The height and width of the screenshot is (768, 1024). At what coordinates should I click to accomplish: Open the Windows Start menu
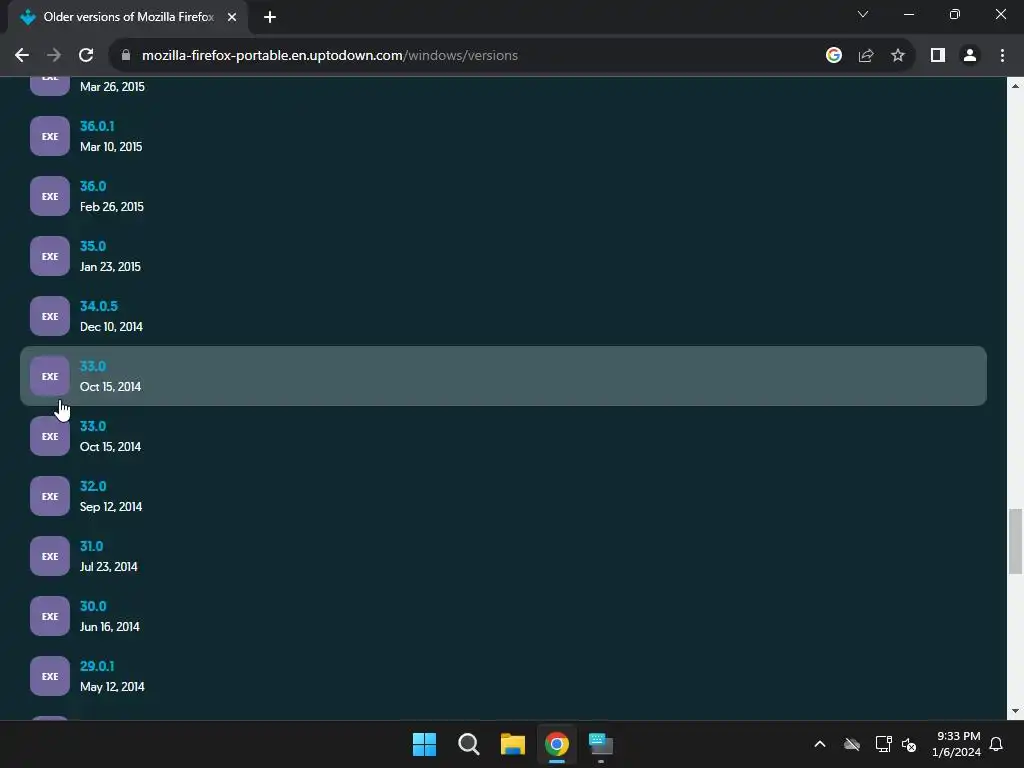coord(424,744)
